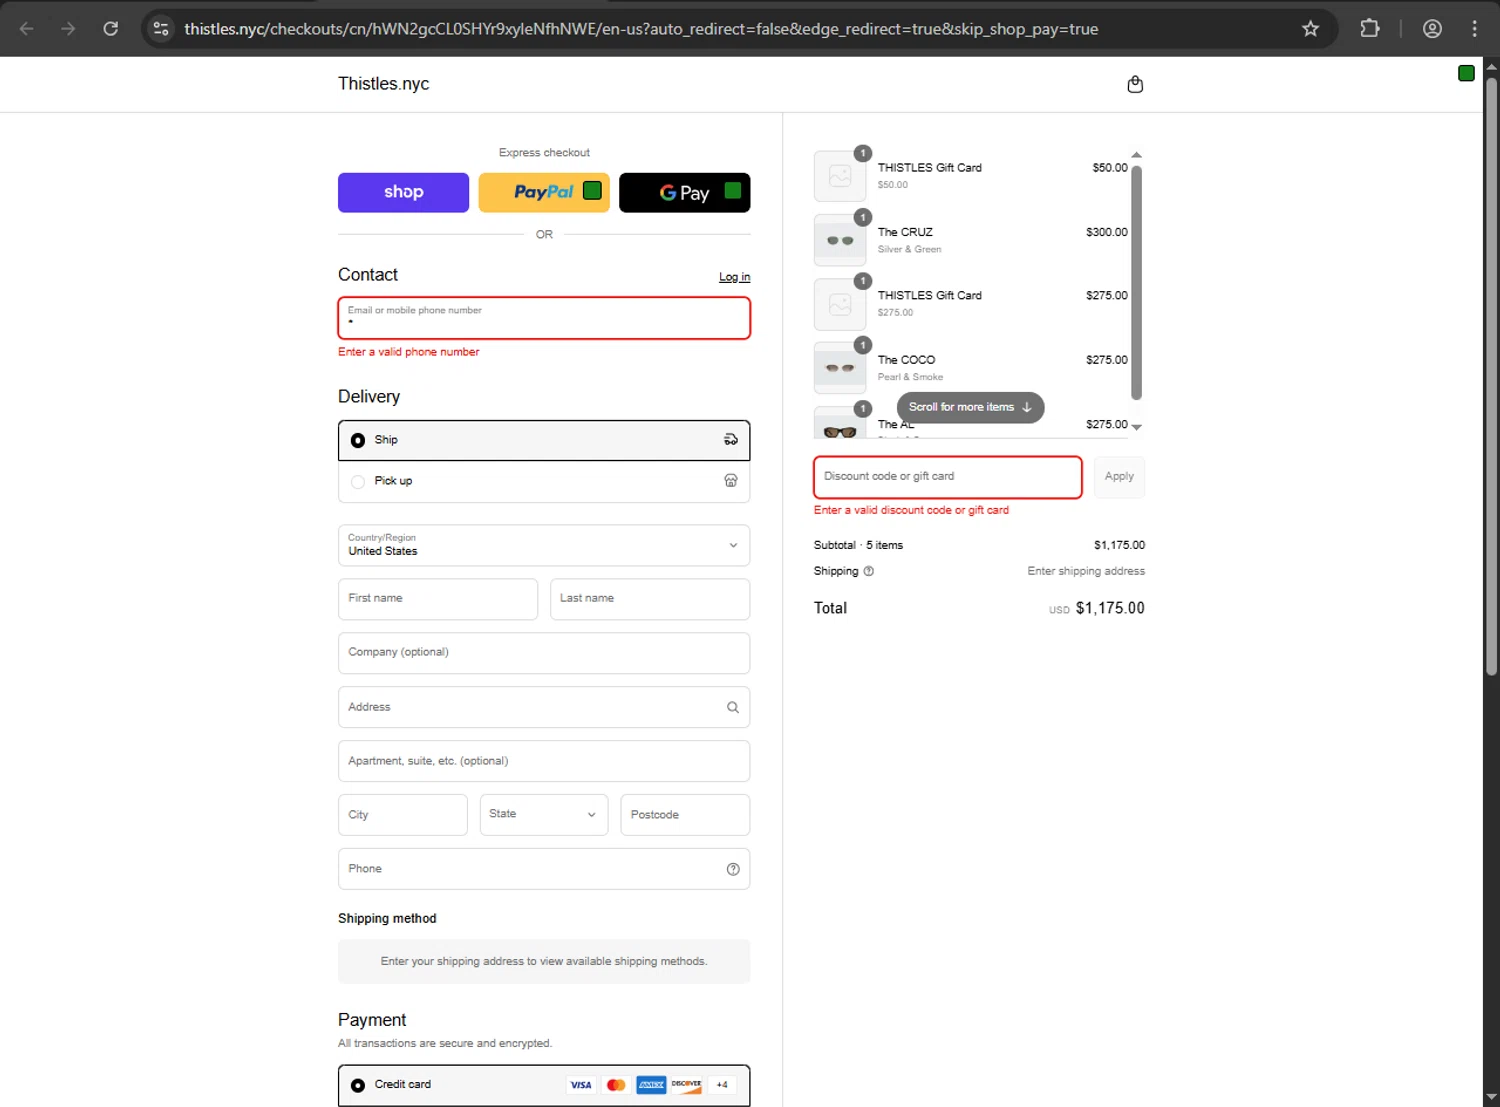Click The CRUZ product thumbnail
The image size is (1500, 1107).
840,240
